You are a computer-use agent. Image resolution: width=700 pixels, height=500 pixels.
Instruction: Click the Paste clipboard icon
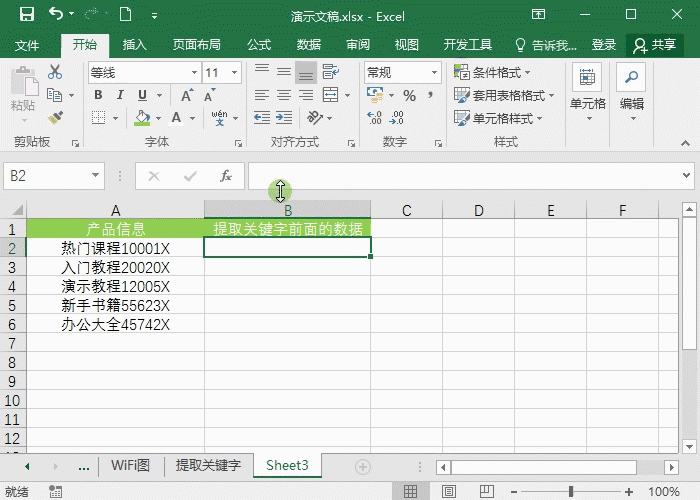(23, 81)
